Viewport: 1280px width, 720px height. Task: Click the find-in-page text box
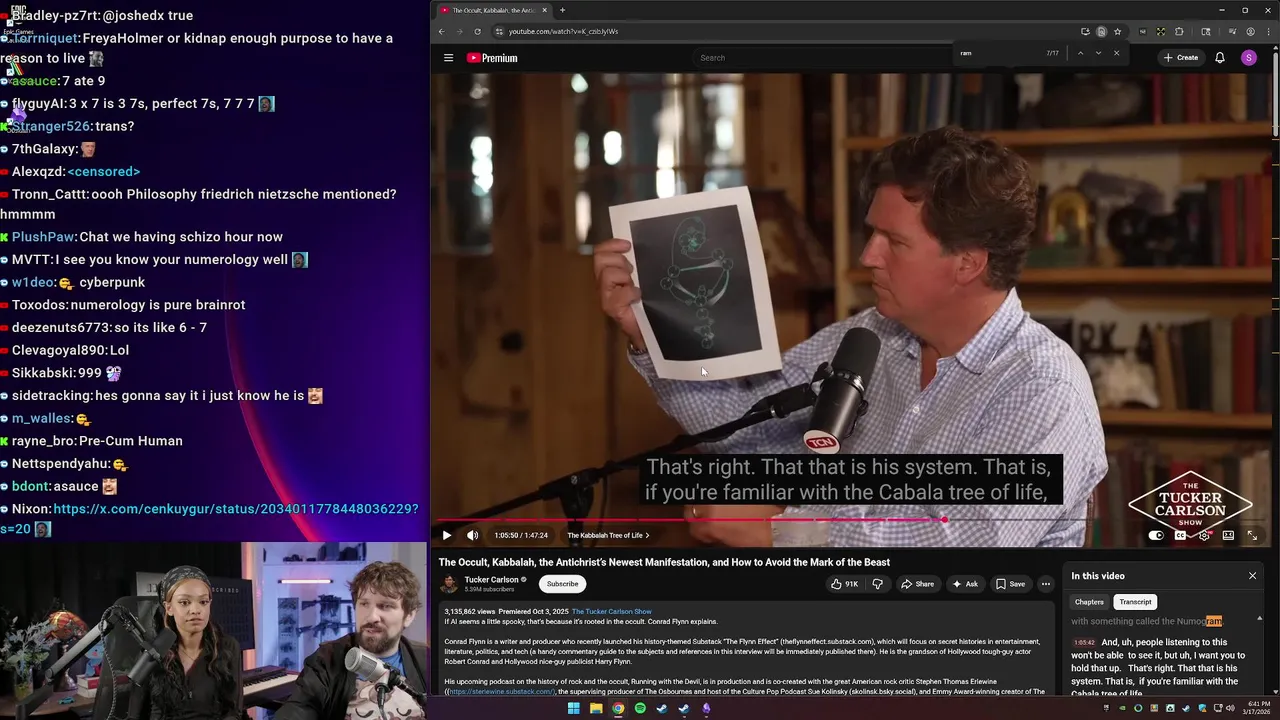(x=1000, y=53)
